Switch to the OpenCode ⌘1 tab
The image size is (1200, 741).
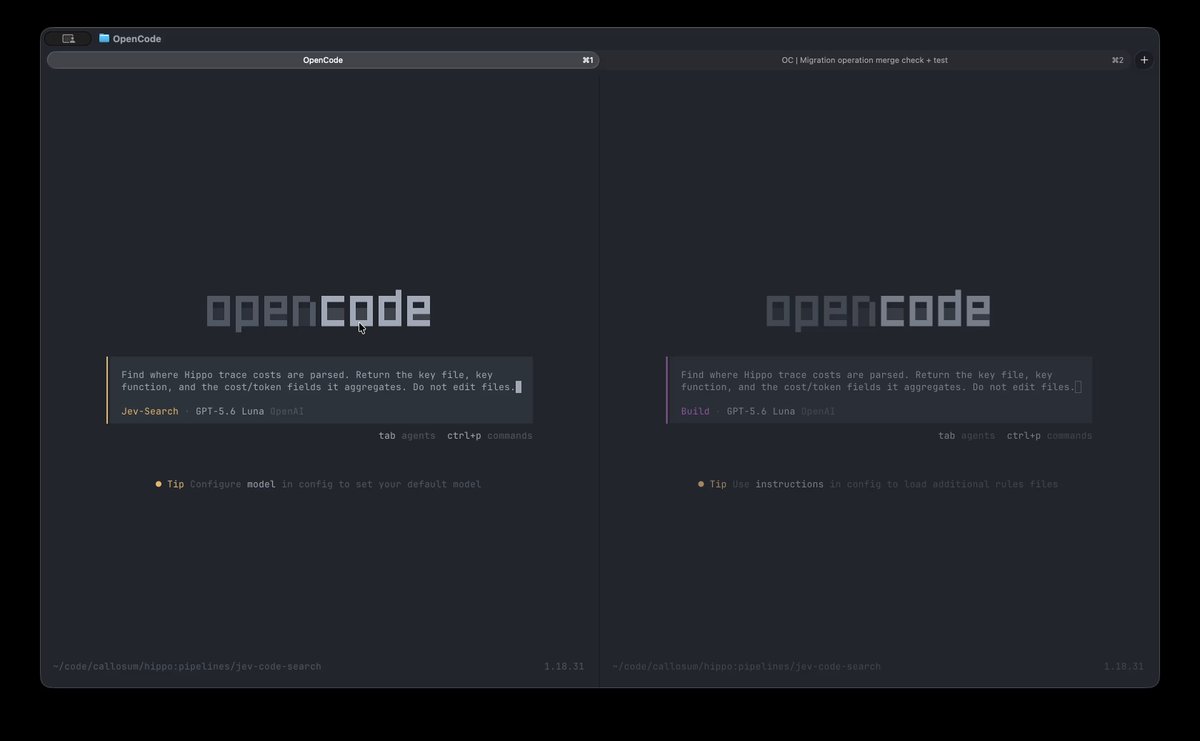323,60
